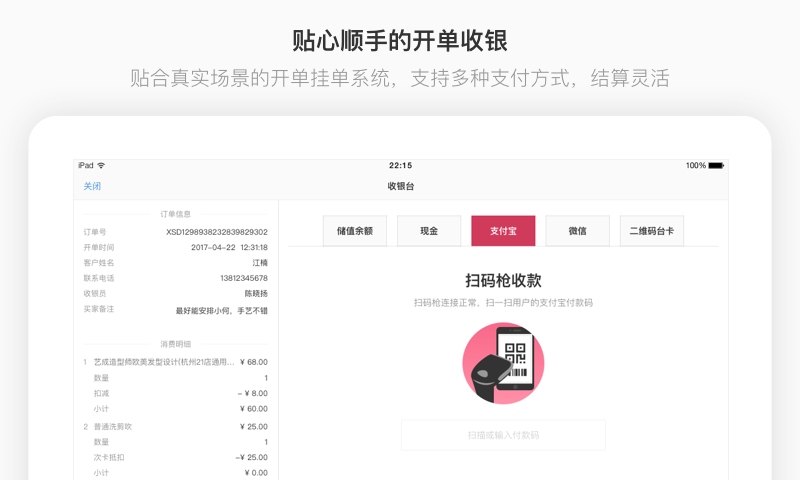The width and height of the screenshot is (800, 480).
Task: Click the 订单信息 section header
Action: pyautogui.click(x=175, y=214)
